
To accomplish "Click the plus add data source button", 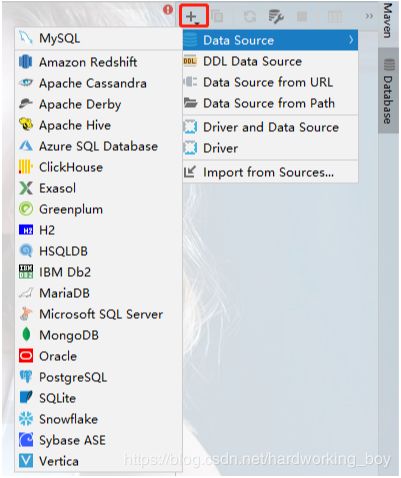I will (x=193, y=16).
